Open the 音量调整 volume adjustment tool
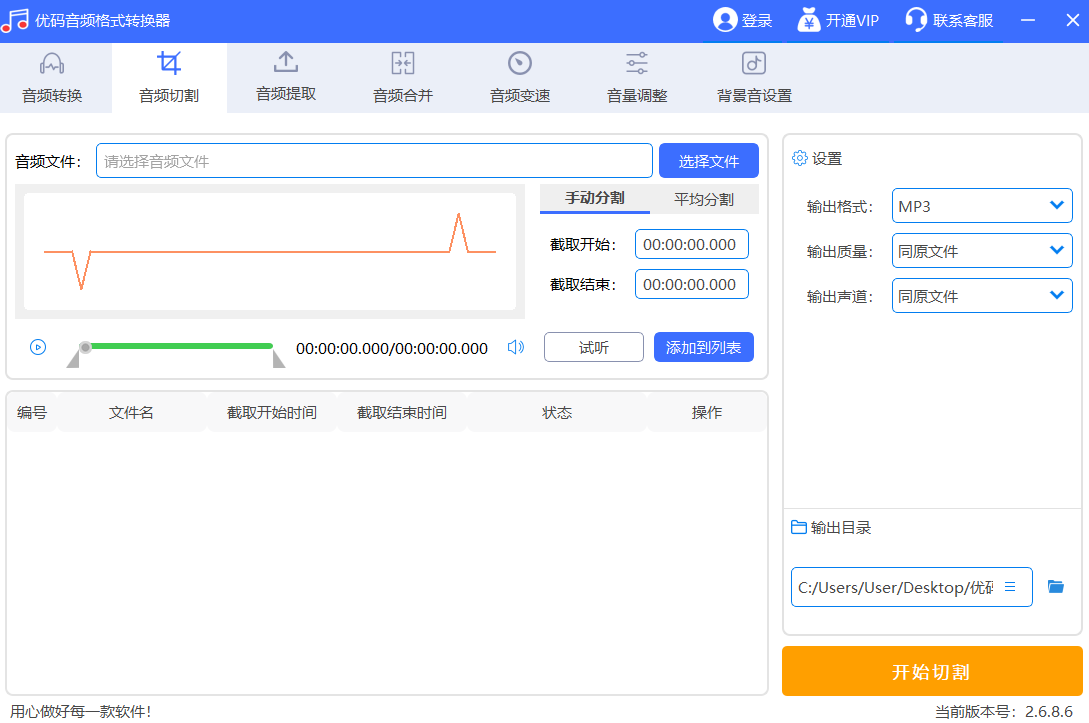The width and height of the screenshot is (1089, 723). (x=636, y=78)
